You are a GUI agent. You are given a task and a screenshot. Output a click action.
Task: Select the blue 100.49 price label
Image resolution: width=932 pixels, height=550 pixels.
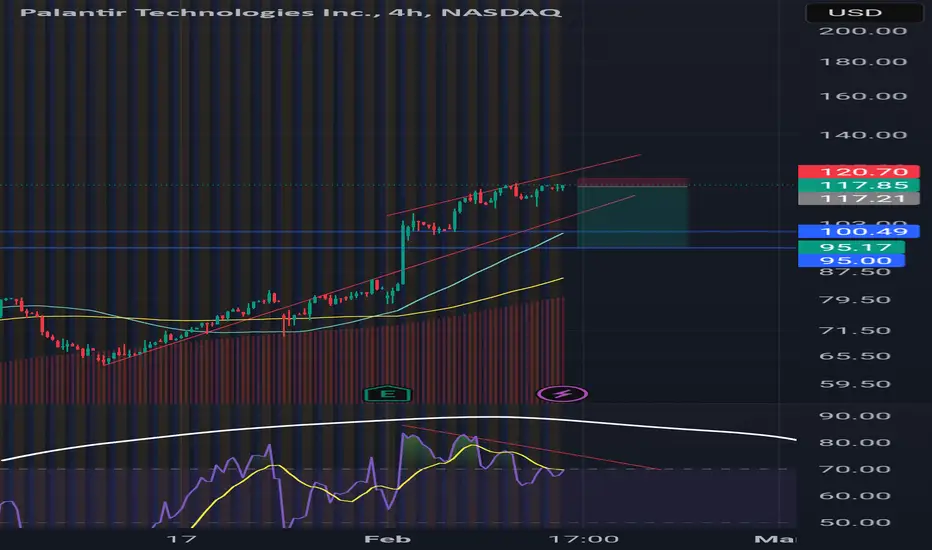(858, 231)
